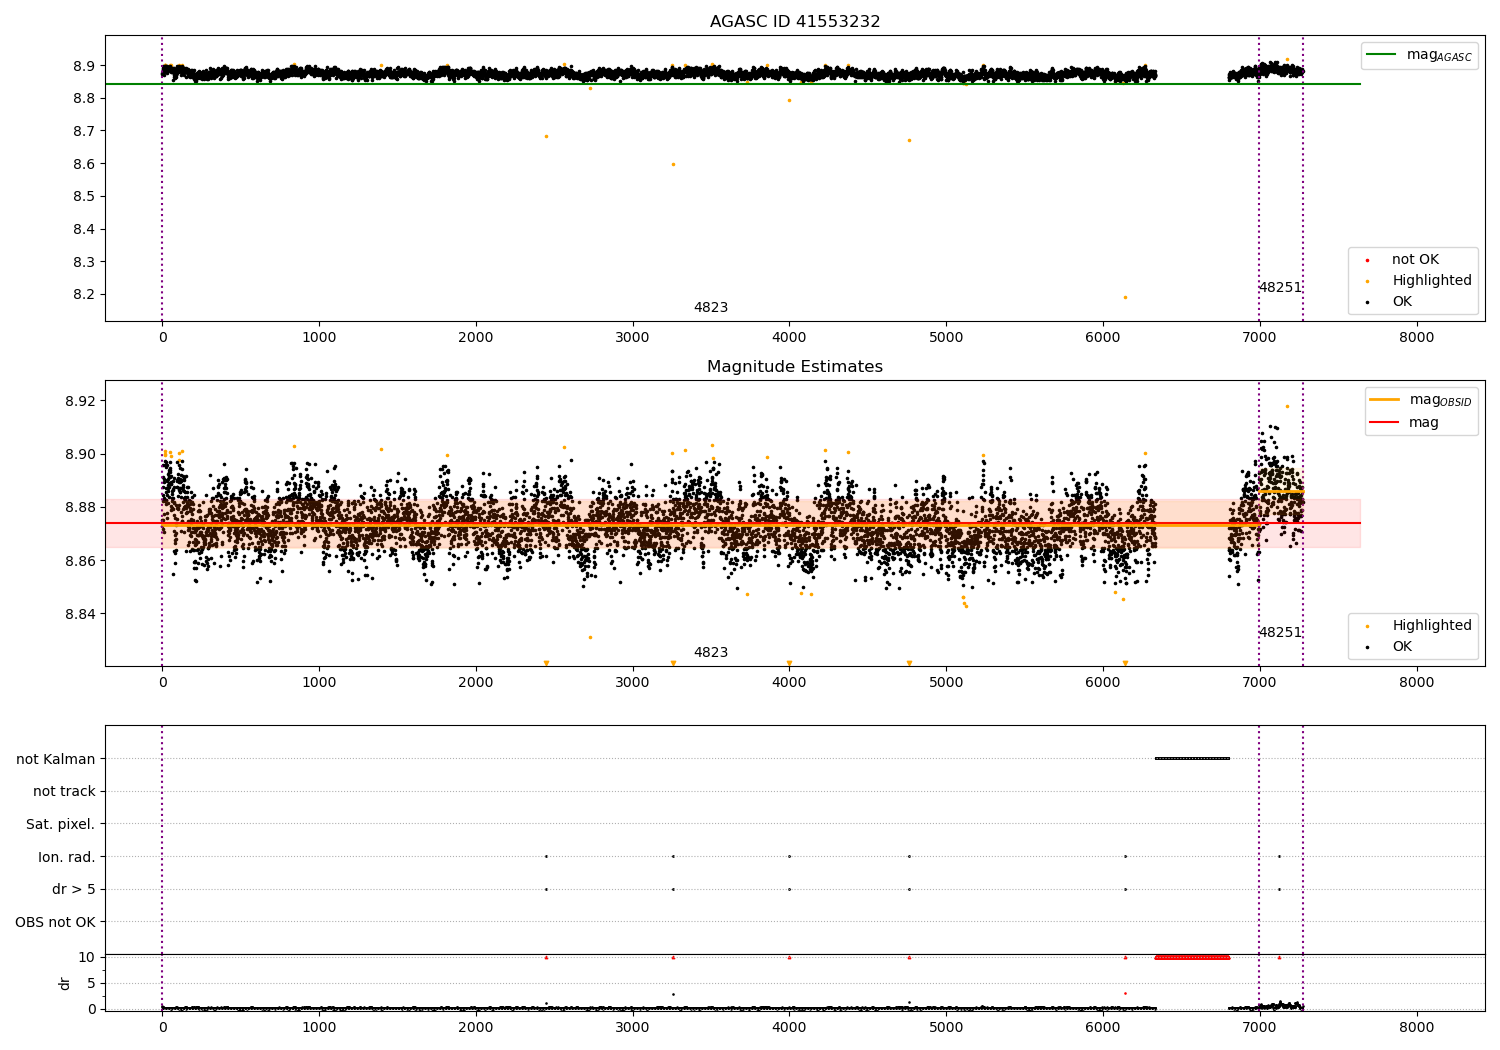Click the 'not track' axis label

click(x=64, y=792)
